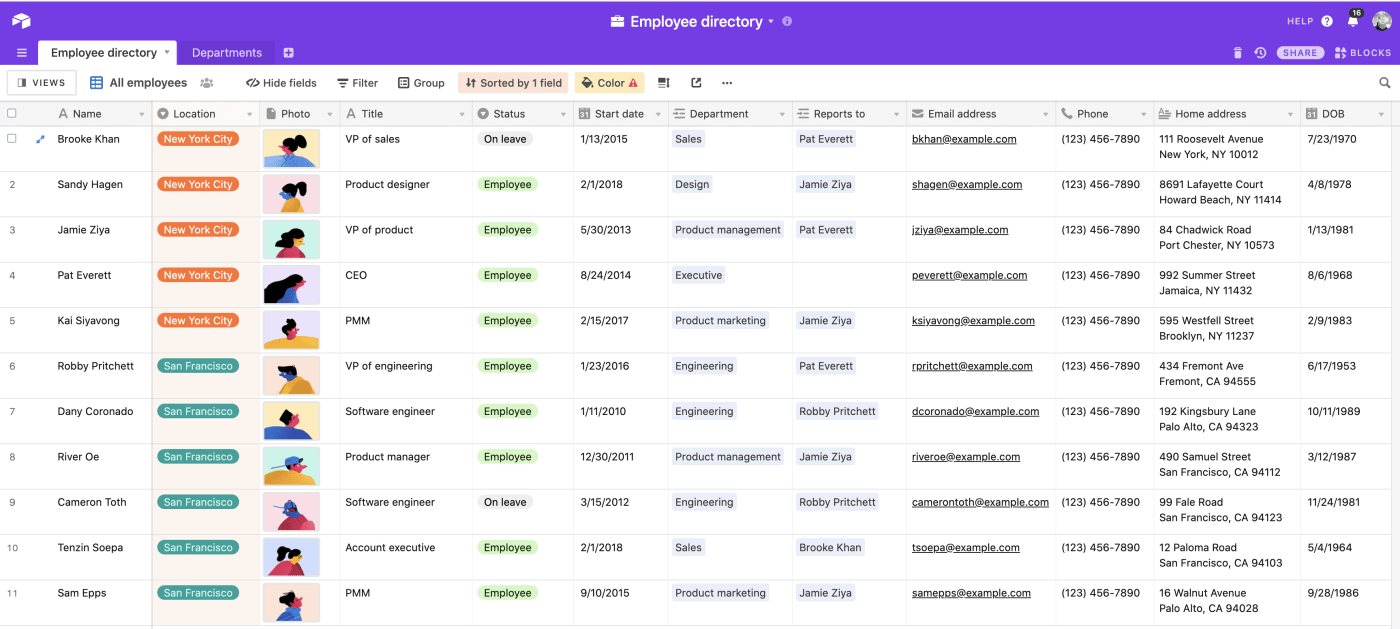Screen dimensions: 1400x629
Task: Open Status column dropdown arrow
Action: tap(563, 114)
